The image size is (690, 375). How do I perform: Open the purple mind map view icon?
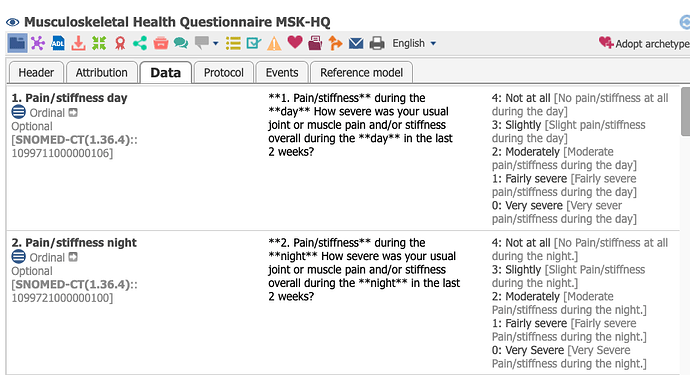[x=38, y=43]
